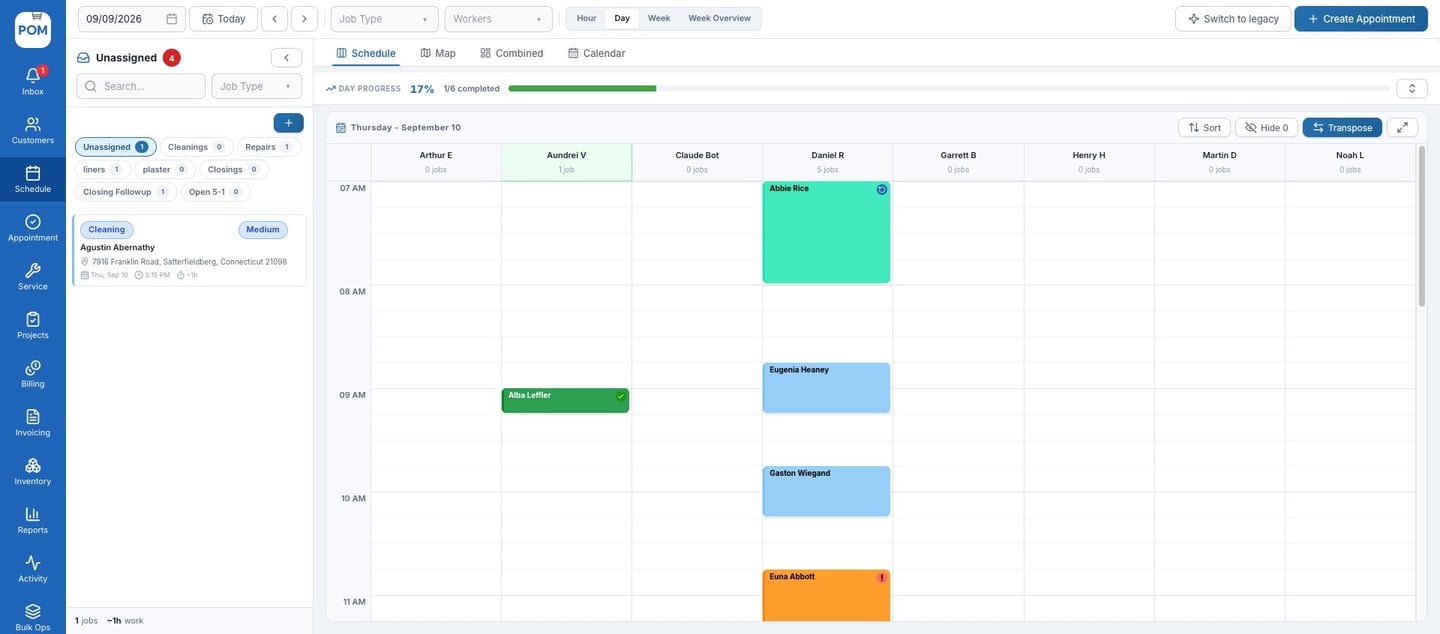Select the Claude Bot column header

coord(697,162)
